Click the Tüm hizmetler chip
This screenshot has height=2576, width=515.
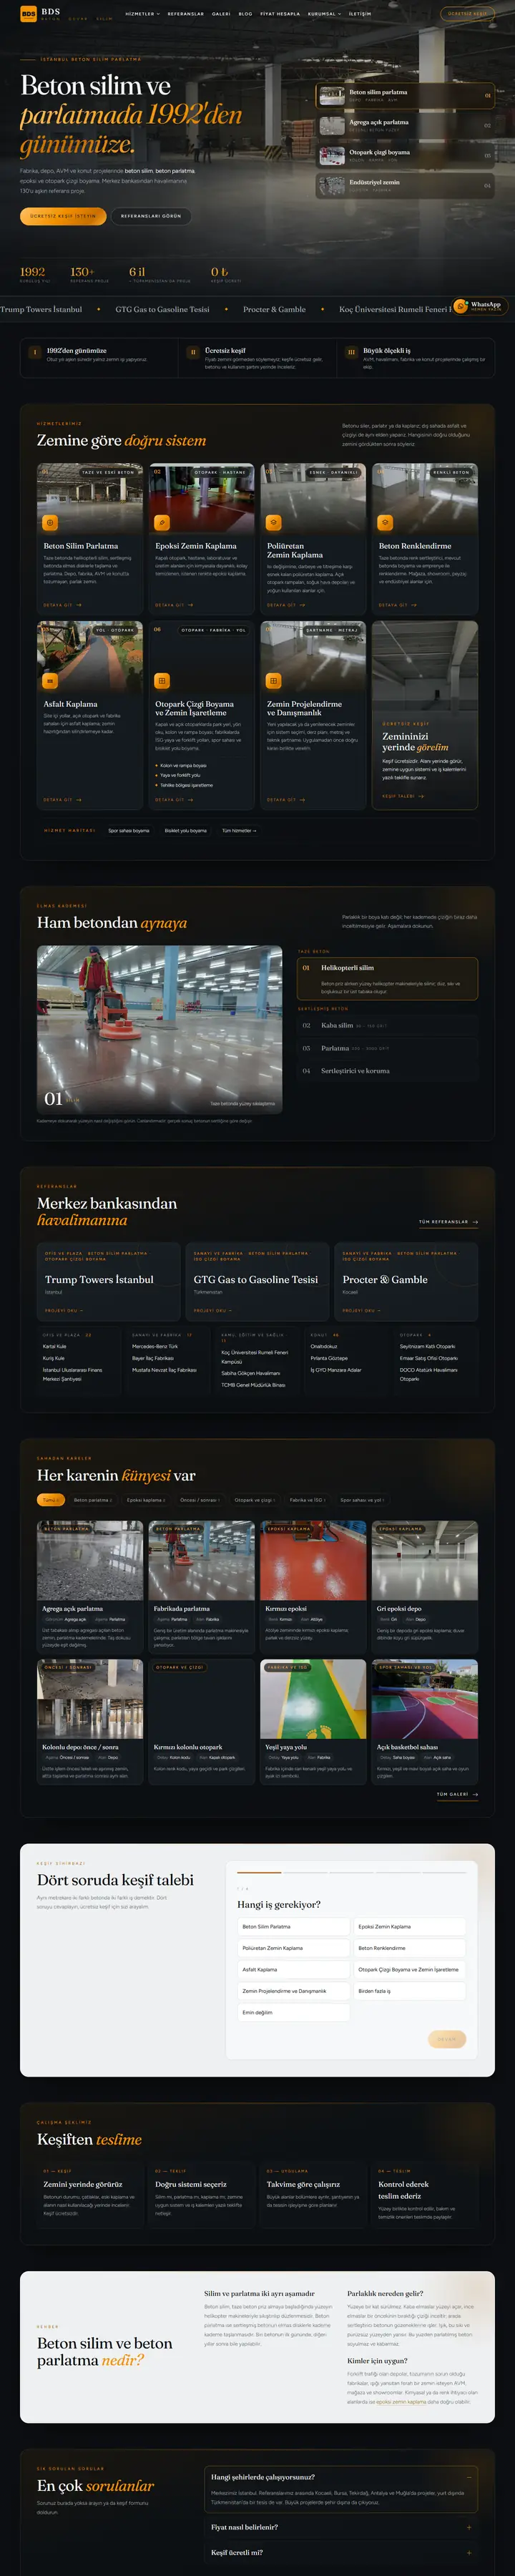click(x=239, y=830)
